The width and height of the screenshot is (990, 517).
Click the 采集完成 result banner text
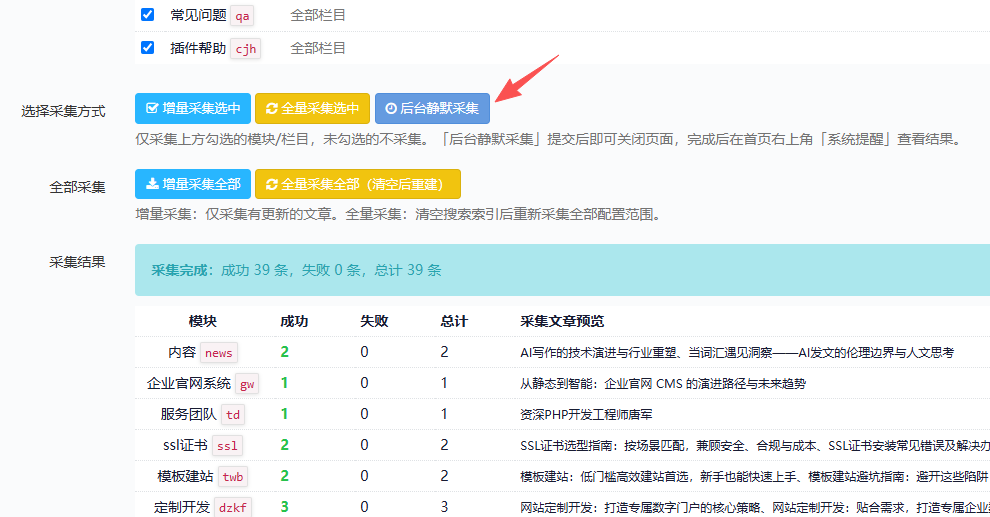tap(296, 270)
